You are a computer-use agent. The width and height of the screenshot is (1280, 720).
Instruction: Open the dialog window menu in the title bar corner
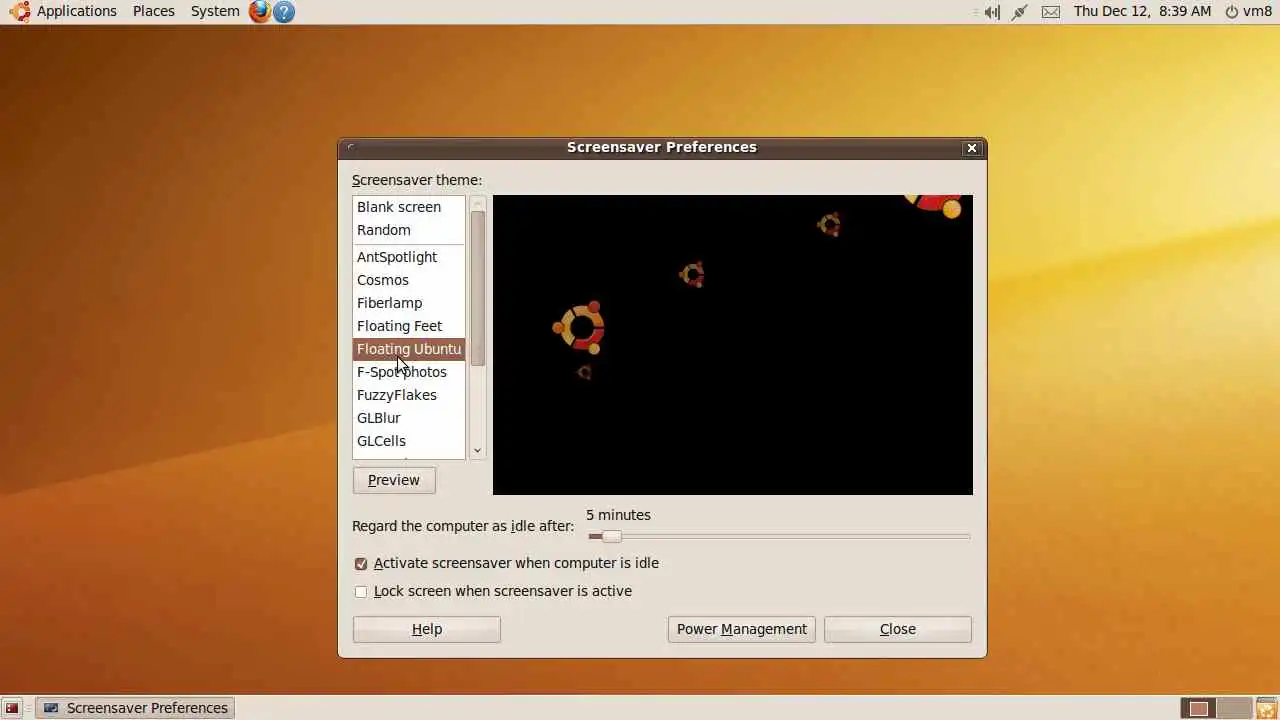coord(350,148)
